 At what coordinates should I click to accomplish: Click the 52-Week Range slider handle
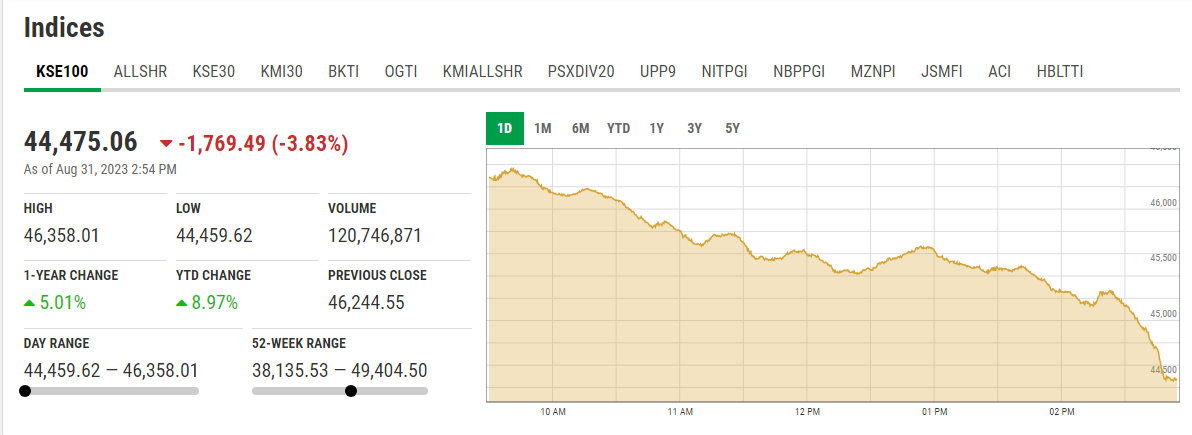coord(350,391)
